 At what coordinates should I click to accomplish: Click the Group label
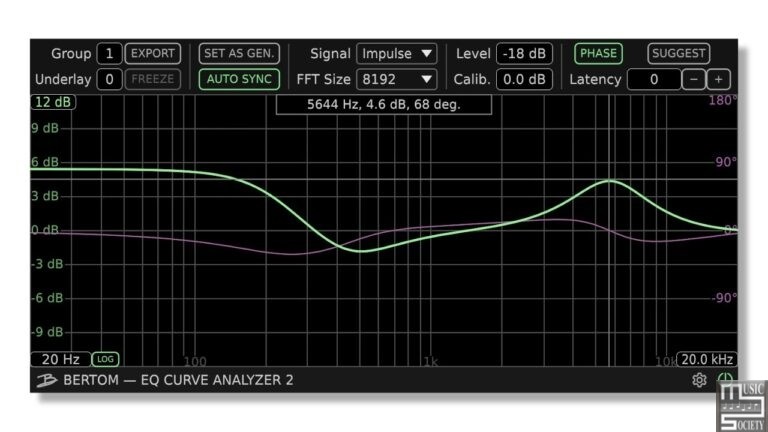click(71, 54)
